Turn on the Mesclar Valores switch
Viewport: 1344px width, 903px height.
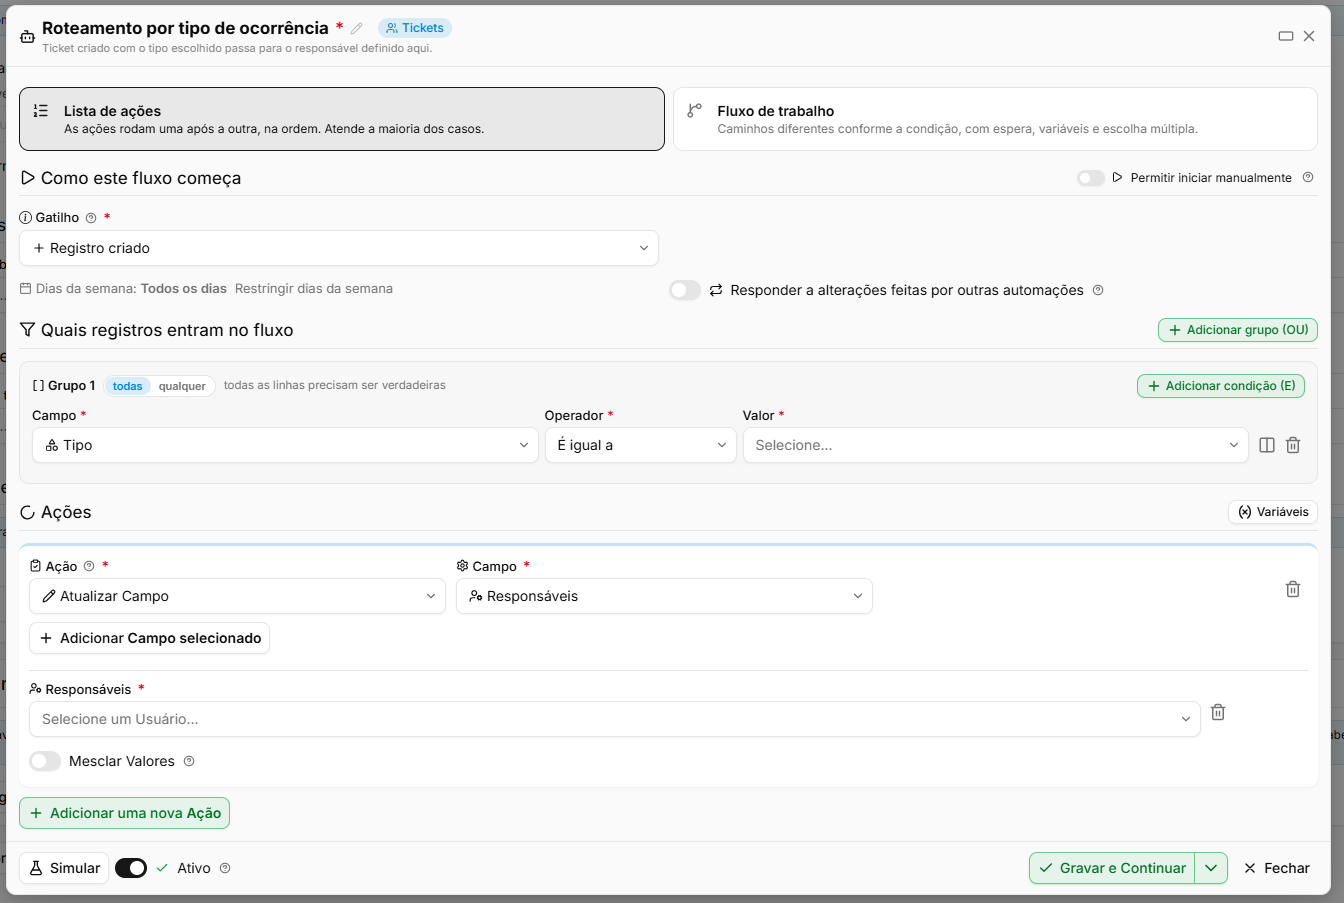(45, 761)
